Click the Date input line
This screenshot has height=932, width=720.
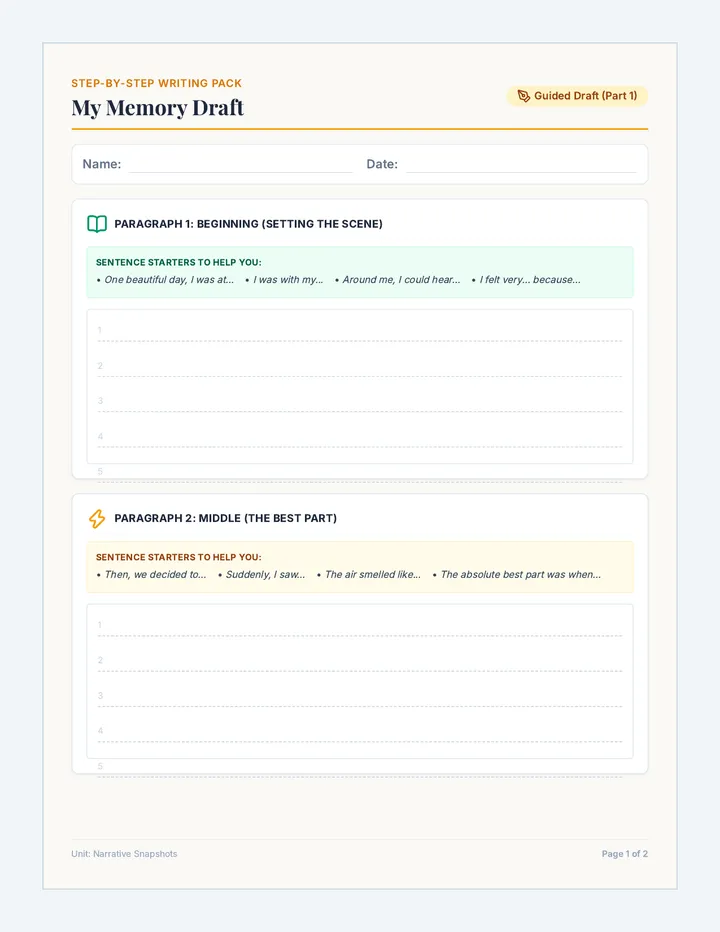pyautogui.click(x=521, y=165)
